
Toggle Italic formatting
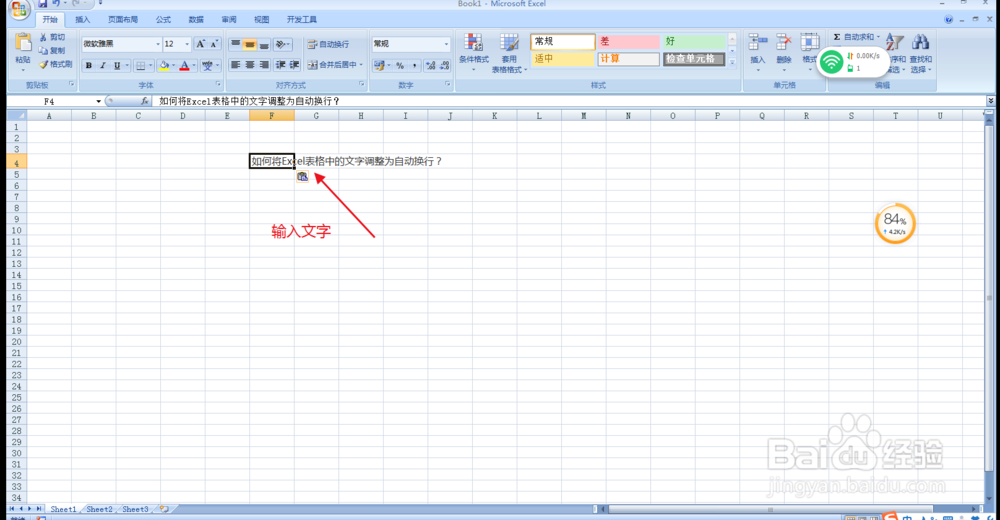pyautogui.click(x=103, y=65)
